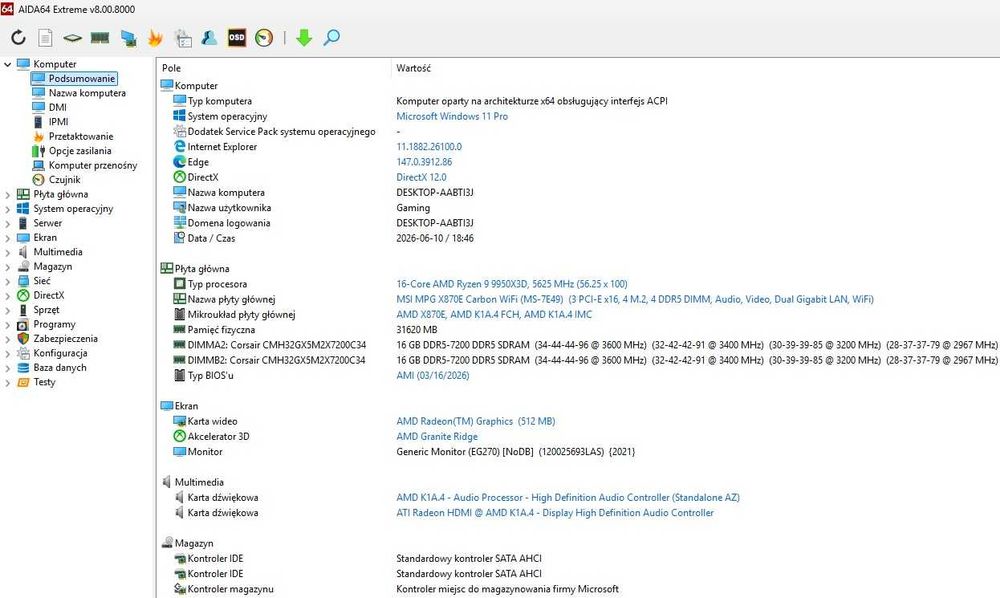The image size is (1000, 598).
Task: Open the MSI MPG X870E Carbon WiFi link
Action: [x=635, y=299]
